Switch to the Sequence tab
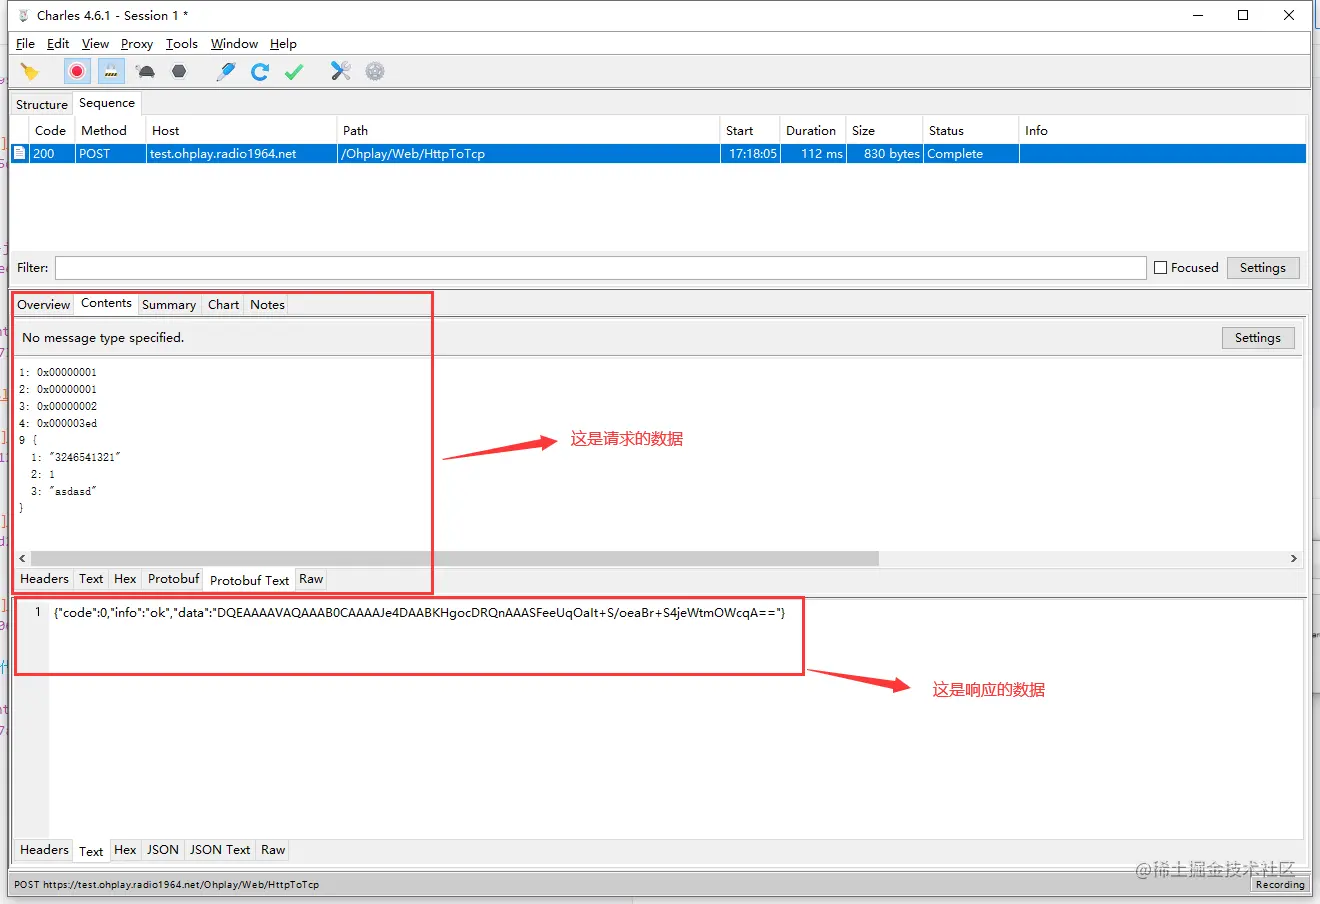1320x904 pixels. [x=107, y=103]
